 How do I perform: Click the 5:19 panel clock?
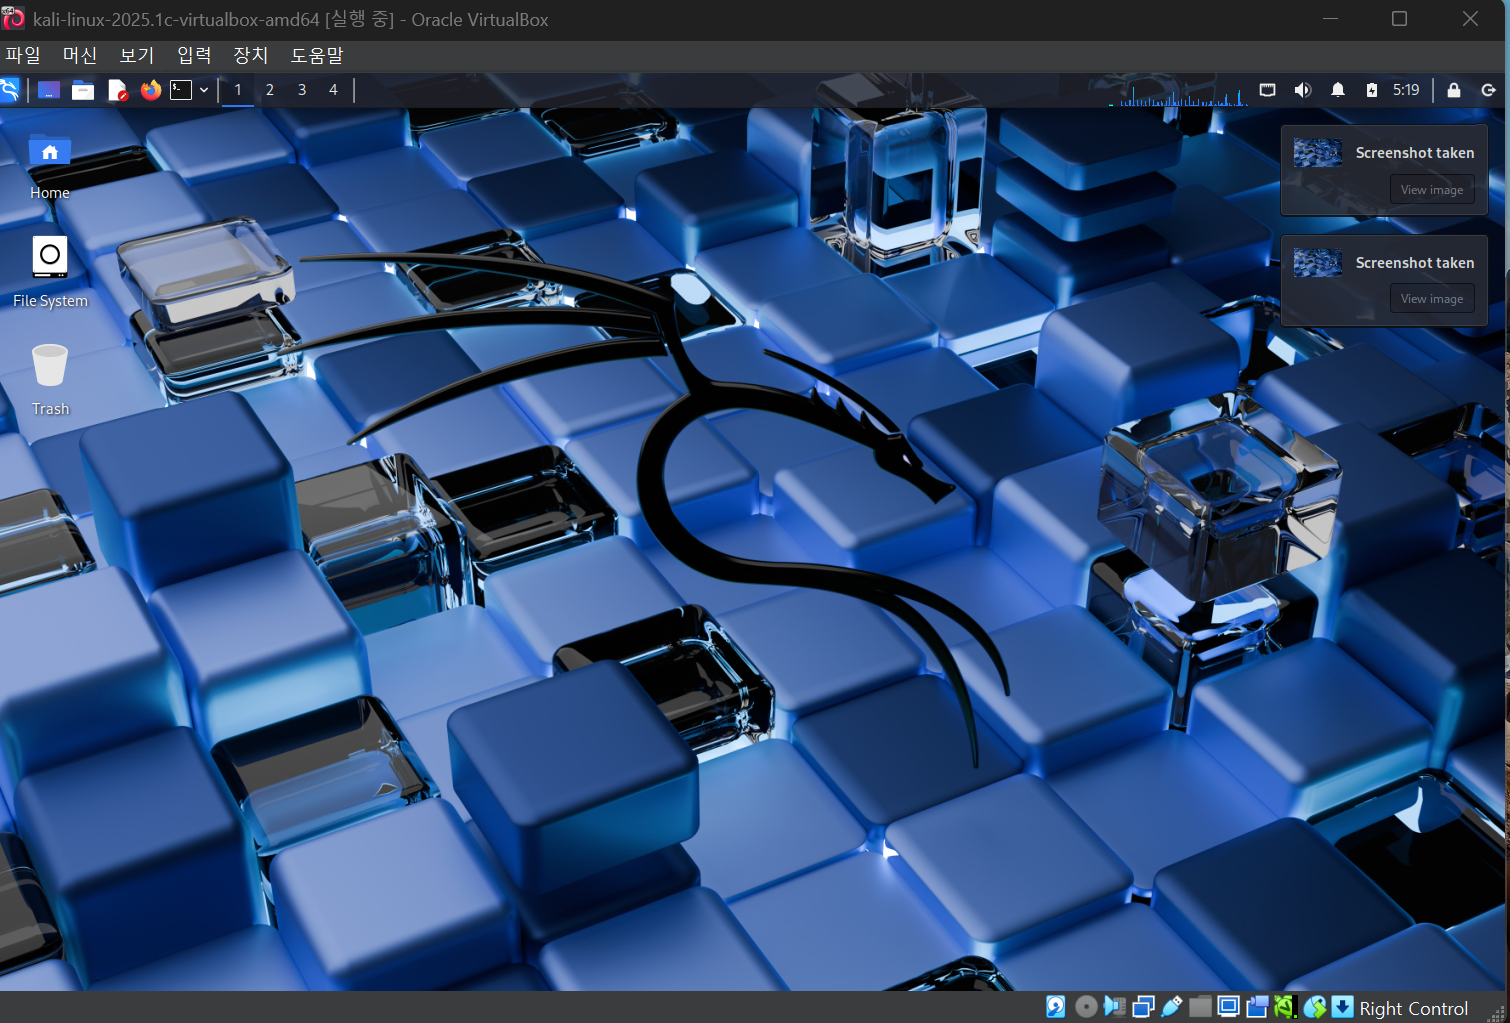pyautogui.click(x=1406, y=90)
